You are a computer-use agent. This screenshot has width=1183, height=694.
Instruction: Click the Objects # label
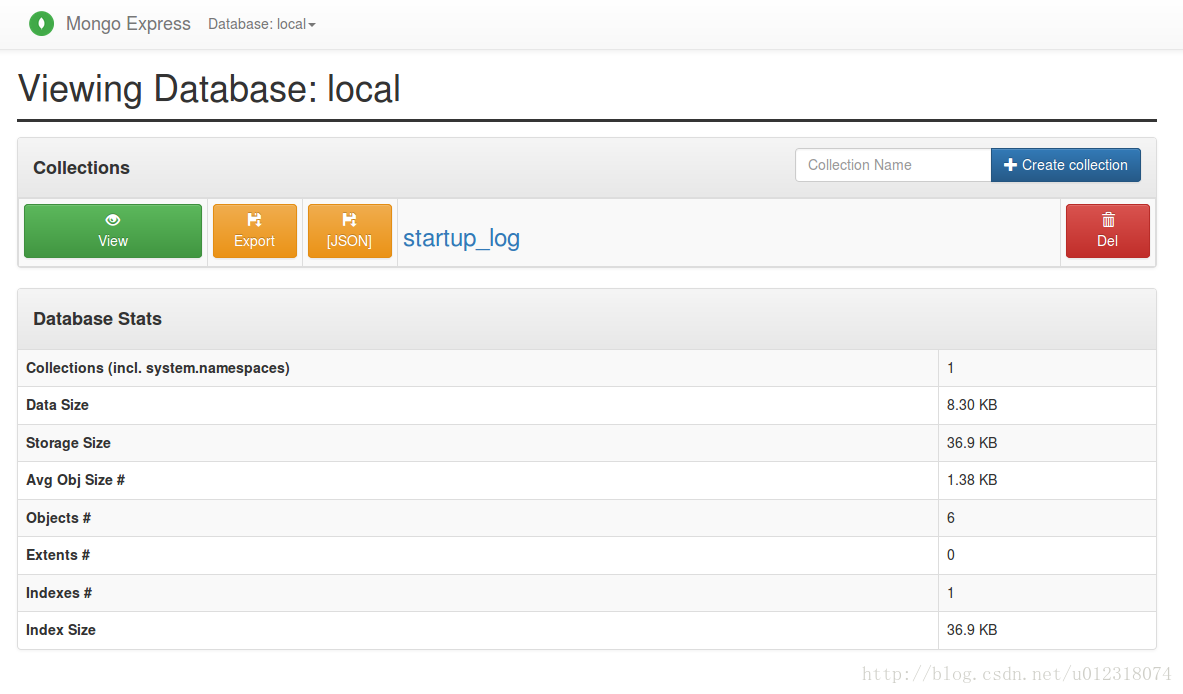(x=58, y=518)
